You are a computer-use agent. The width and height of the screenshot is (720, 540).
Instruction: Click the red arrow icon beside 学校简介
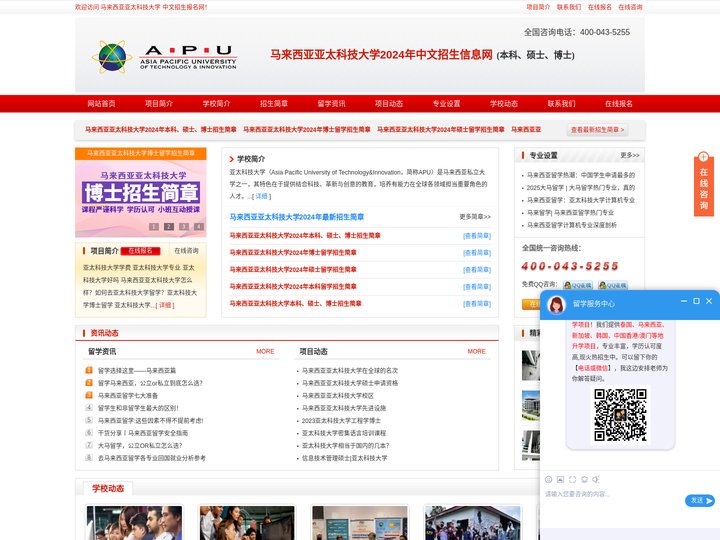(x=231, y=159)
